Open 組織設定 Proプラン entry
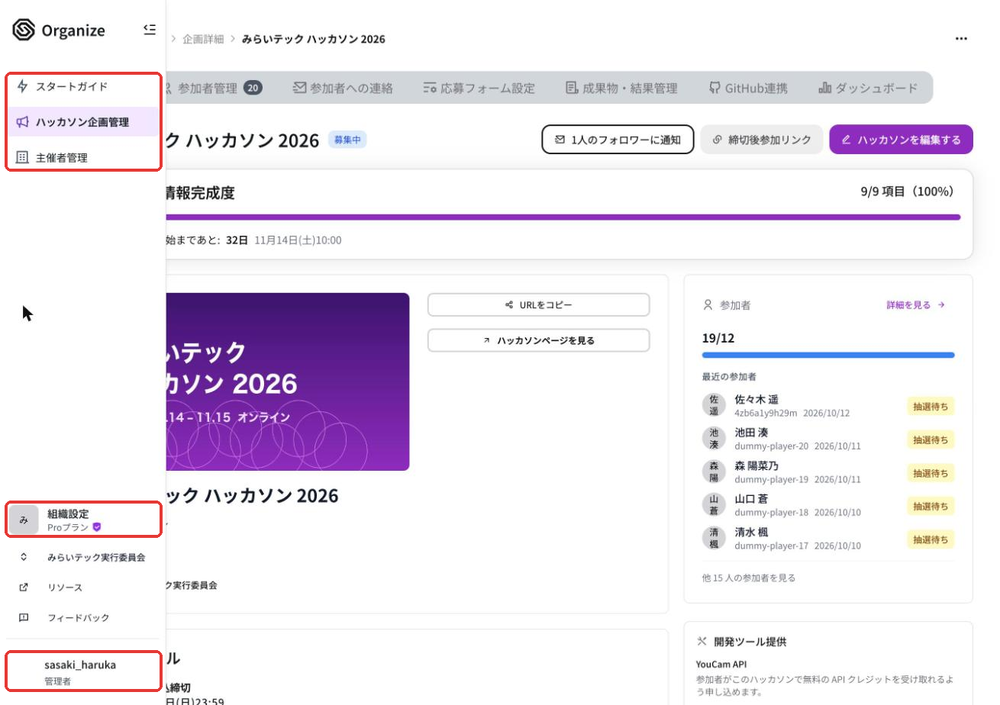The height and width of the screenshot is (705, 1000). (83, 520)
